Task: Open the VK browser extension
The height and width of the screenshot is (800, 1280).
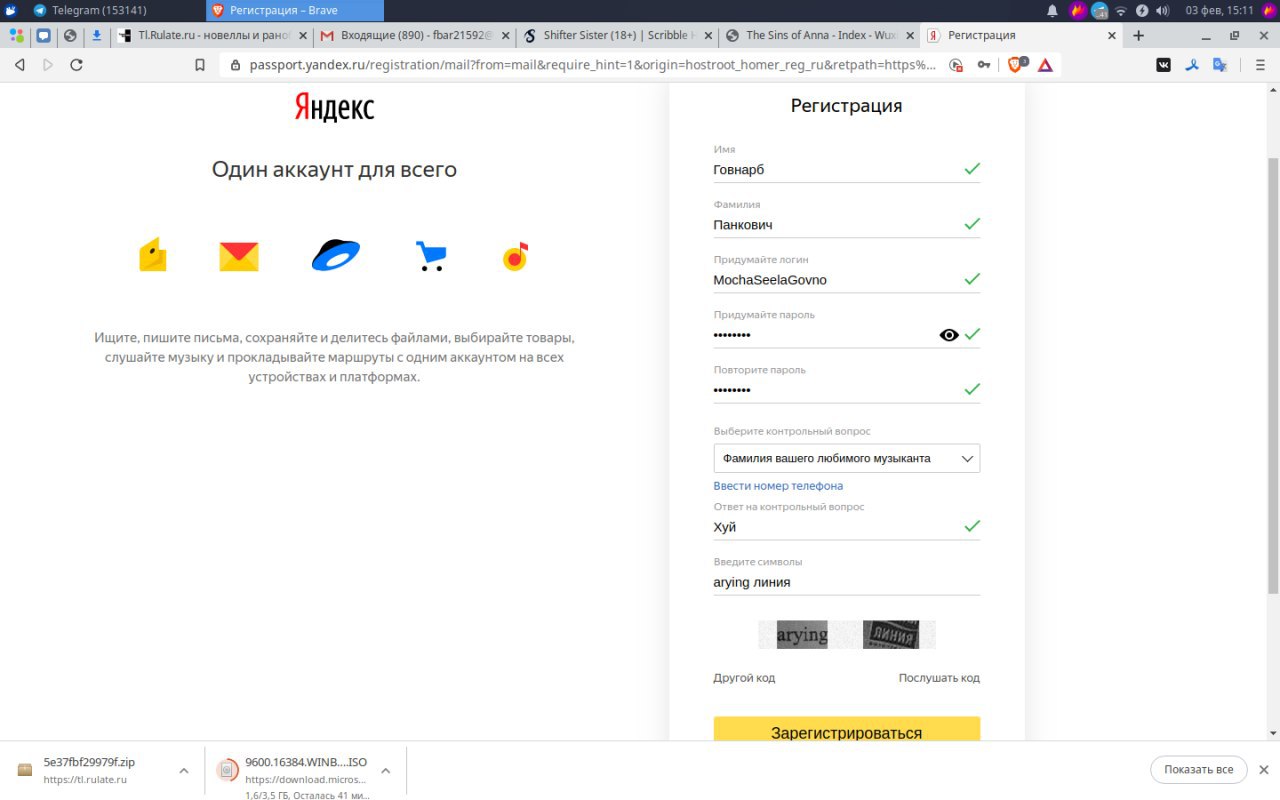Action: pyautogui.click(x=1164, y=65)
